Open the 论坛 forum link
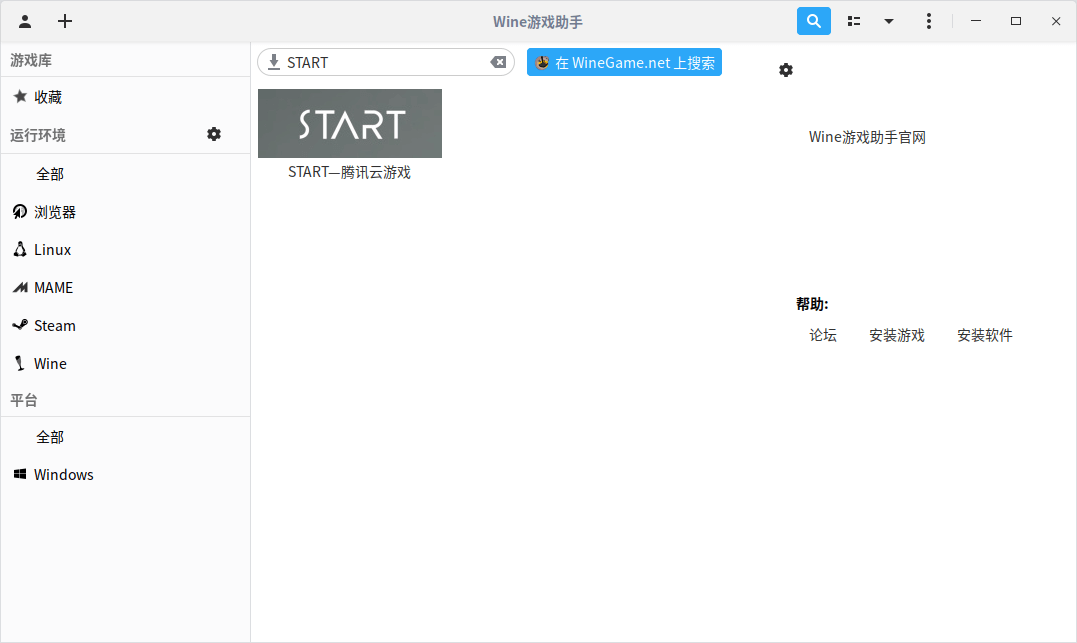Viewport: 1077px width, 643px height. click(823, 335)
